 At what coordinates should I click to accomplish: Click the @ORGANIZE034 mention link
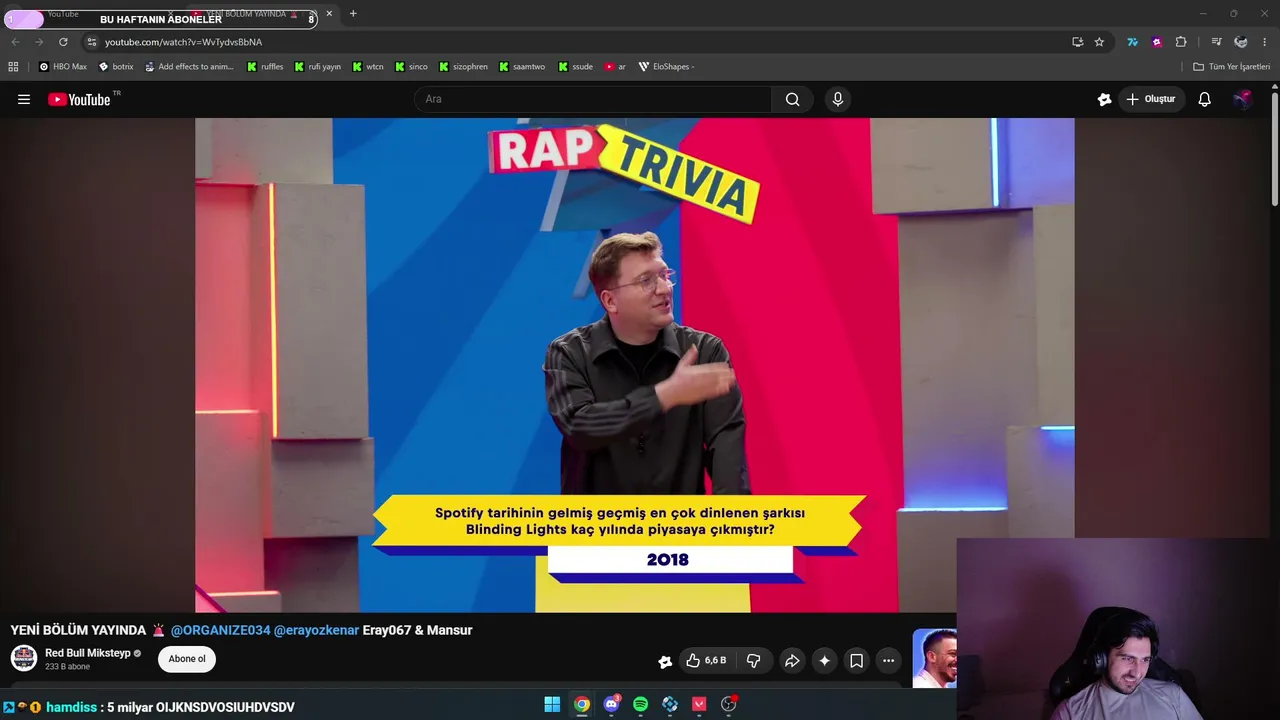[220, 630]
